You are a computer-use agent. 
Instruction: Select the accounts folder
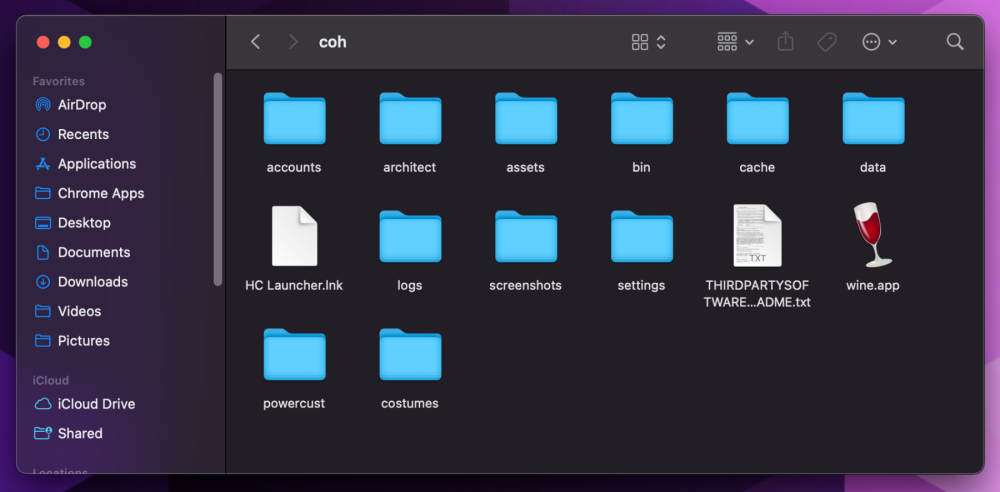[294, 120]
